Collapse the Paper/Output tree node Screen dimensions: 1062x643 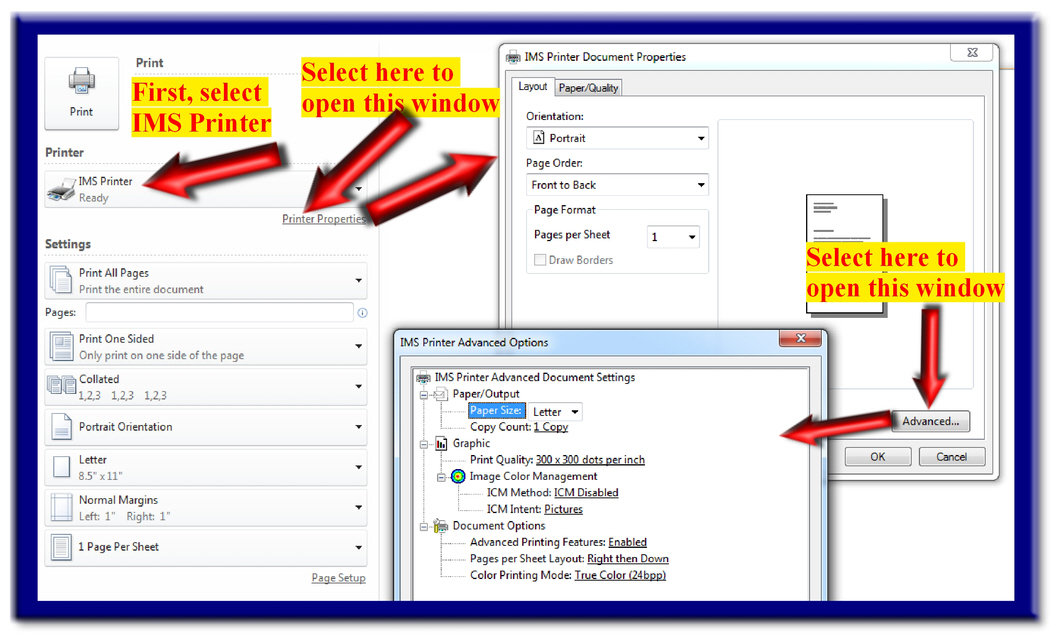click(424, 395)
